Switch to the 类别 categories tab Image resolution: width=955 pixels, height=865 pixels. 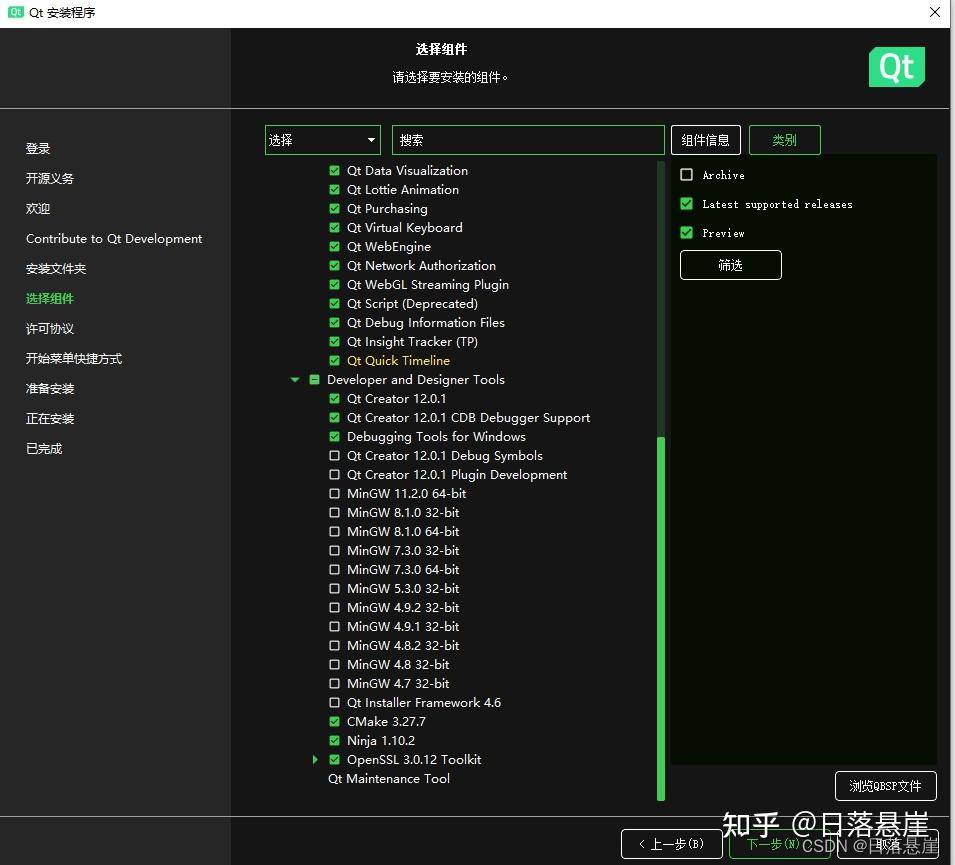[784, 139]
